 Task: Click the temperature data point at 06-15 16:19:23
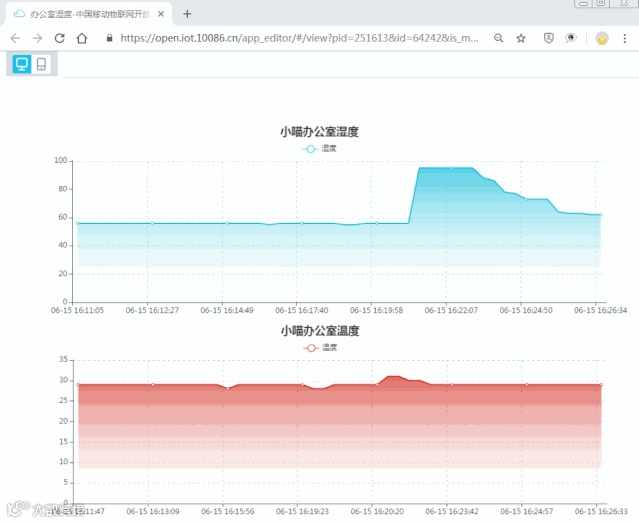pyautogui.click(x=302, y=384)
